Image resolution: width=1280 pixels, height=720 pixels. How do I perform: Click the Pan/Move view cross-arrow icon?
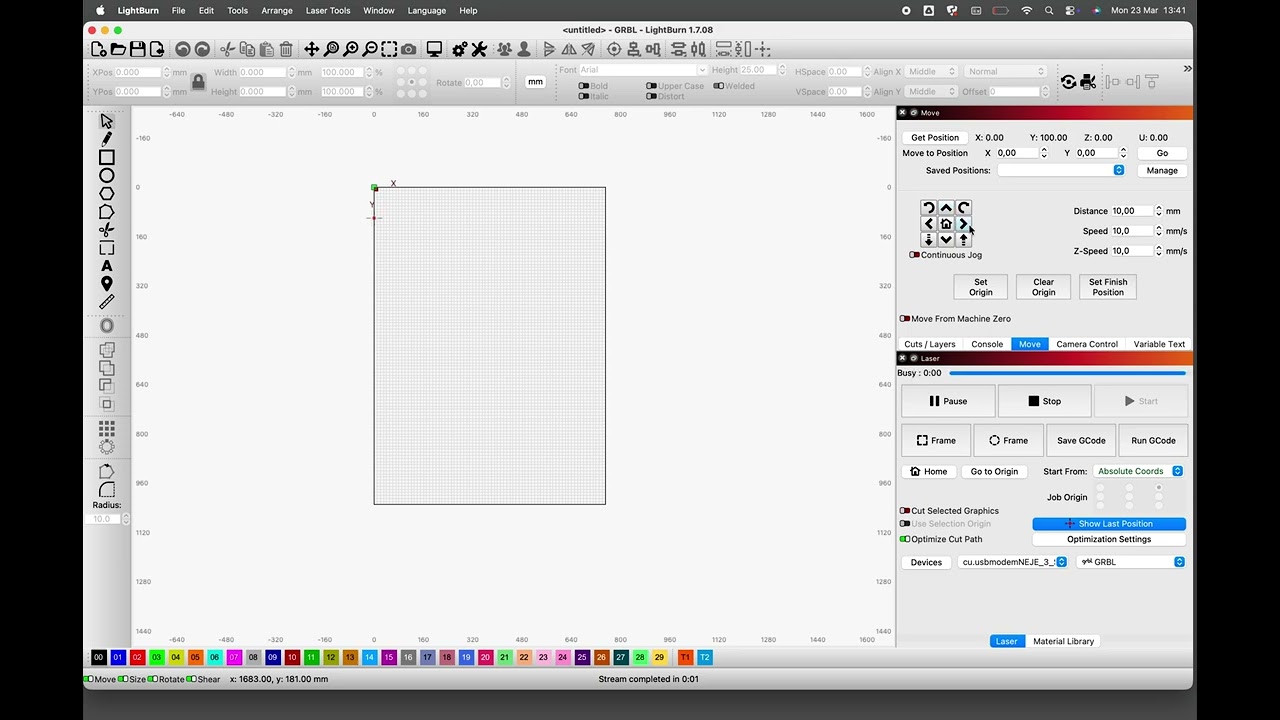click(312, 49)
